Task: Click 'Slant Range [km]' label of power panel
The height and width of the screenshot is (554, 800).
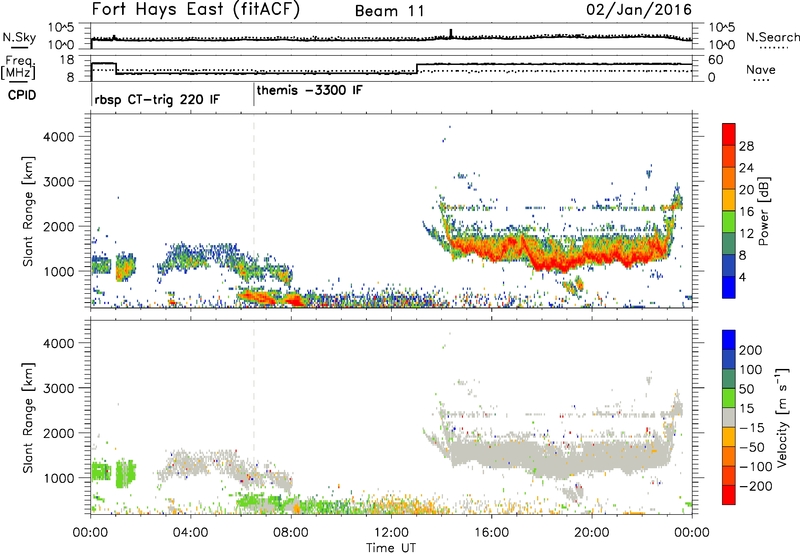Action: point(28,211)
